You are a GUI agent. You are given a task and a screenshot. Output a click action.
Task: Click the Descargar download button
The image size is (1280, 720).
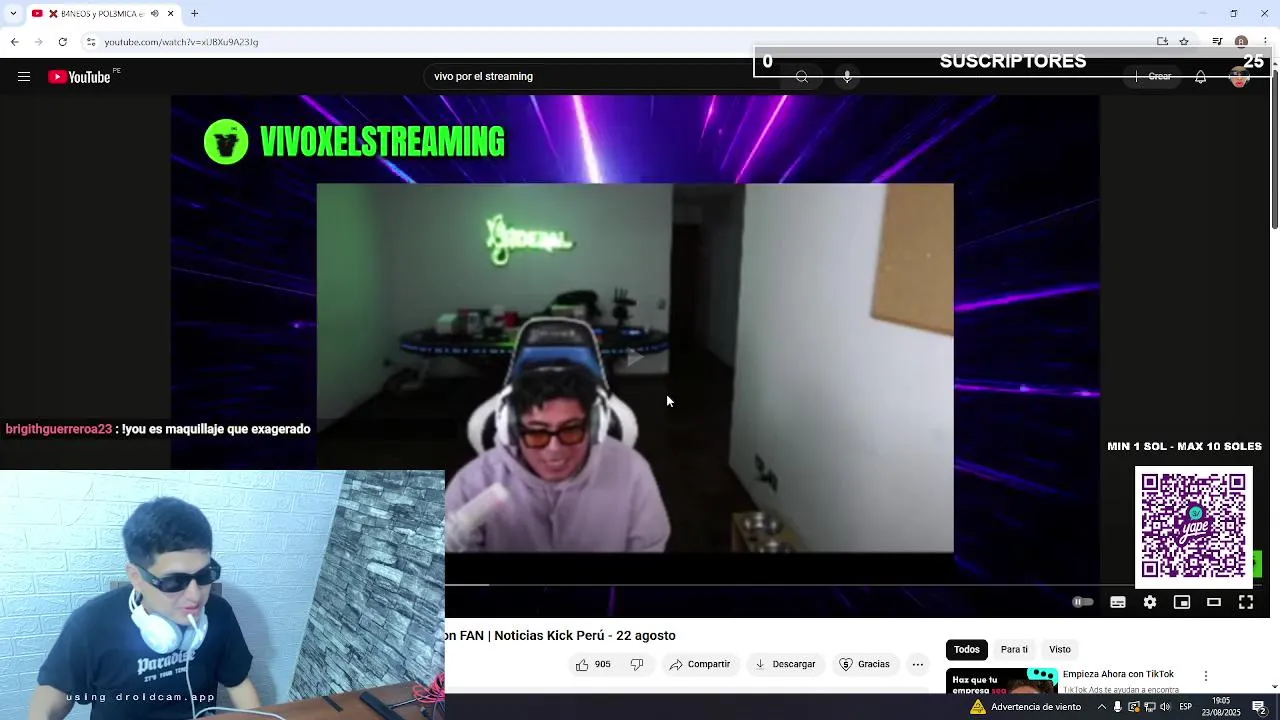click(x=785, y=664)
